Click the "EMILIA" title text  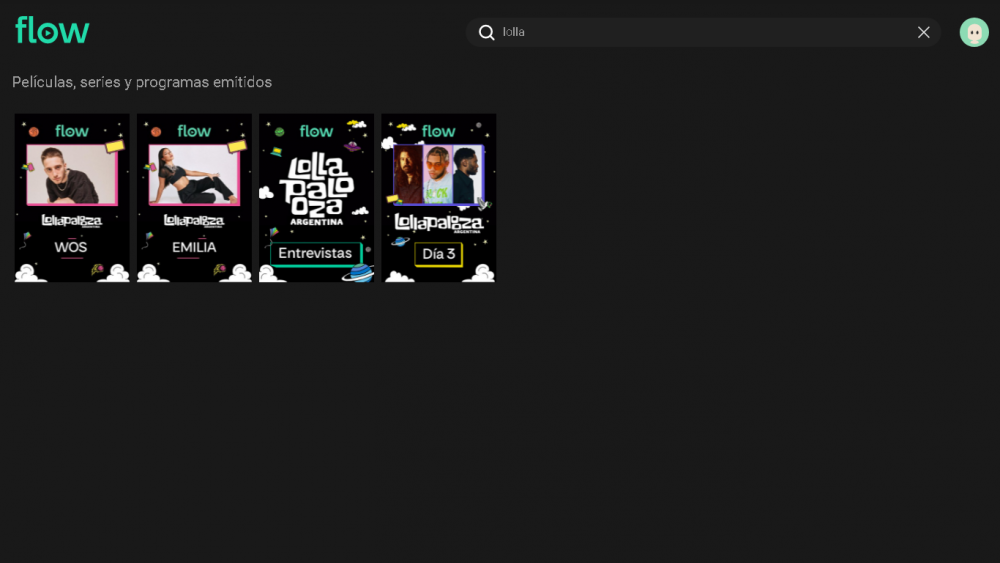(x=194, y=247)
